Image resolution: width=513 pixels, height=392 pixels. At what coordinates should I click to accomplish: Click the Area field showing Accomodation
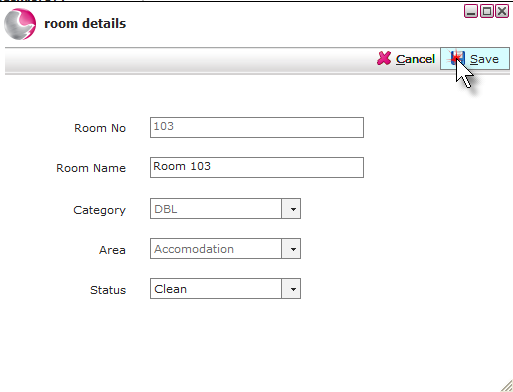(x=225, y=249)
